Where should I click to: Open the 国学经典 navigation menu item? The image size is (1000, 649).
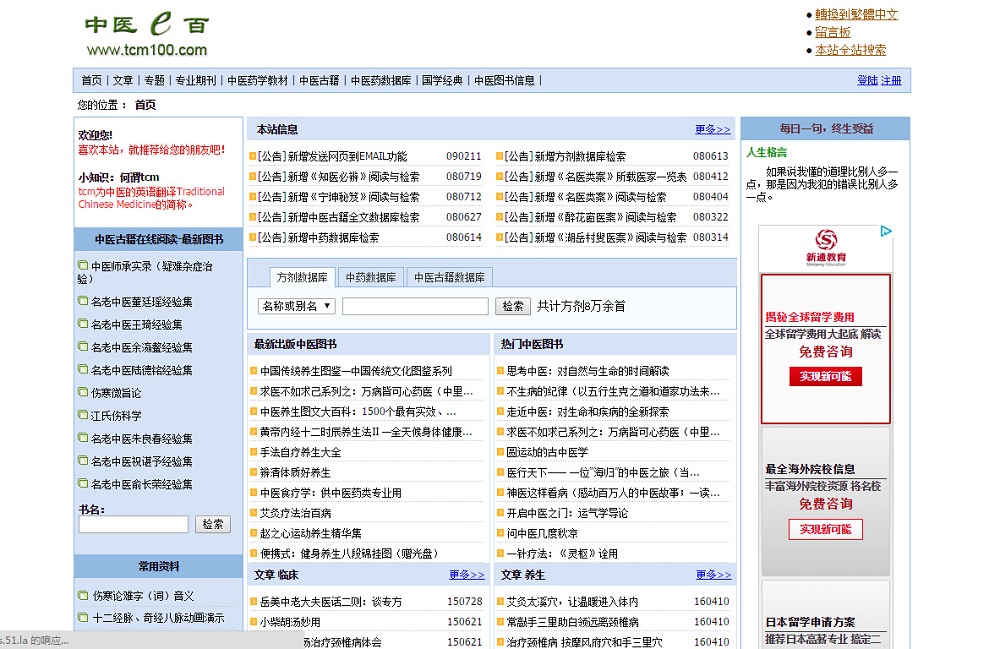tap(442, 80)
